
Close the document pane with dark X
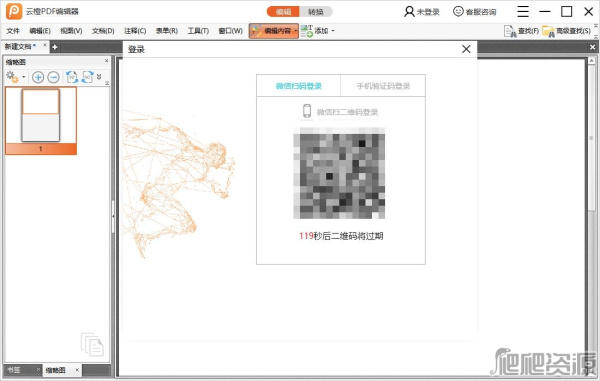pos(593,47)
